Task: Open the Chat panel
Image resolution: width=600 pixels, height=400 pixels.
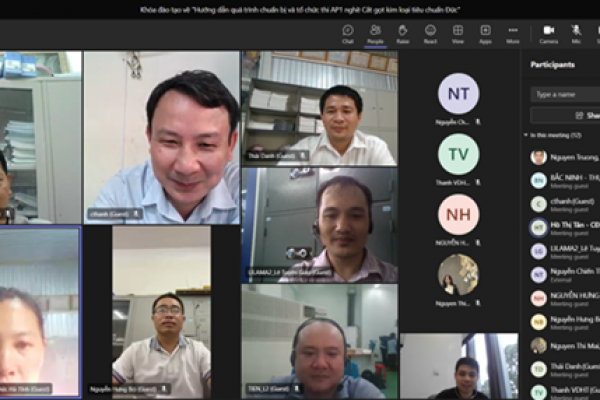Action: pos(347,33)
